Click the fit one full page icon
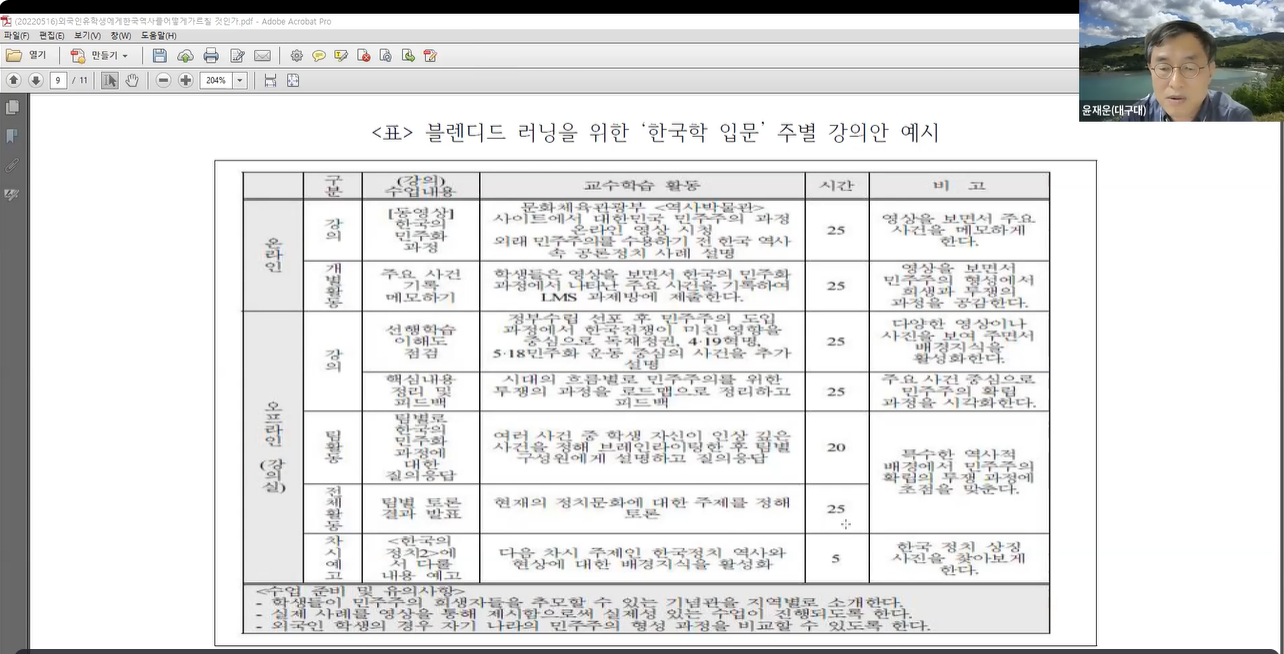This screenshot has height=654, width=1284. point(293,80)
